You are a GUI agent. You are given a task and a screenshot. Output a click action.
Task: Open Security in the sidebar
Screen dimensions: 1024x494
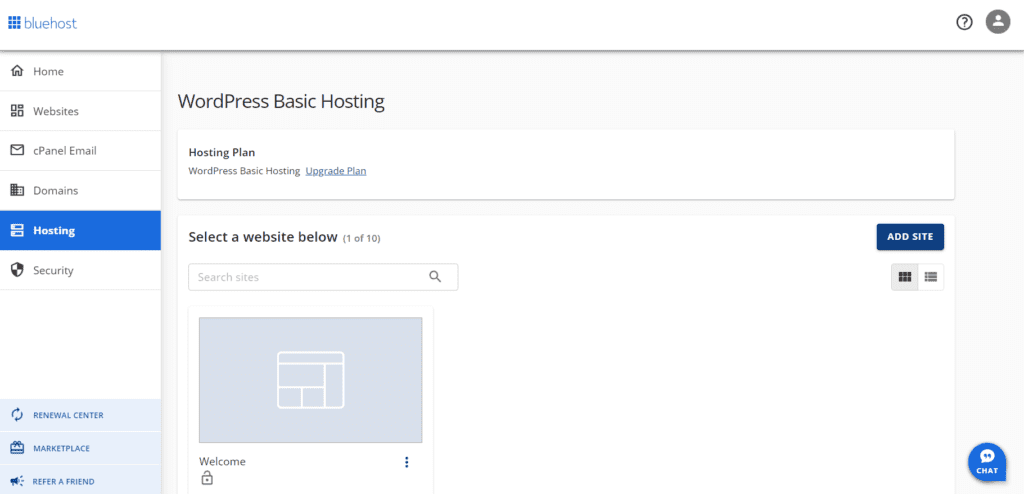[x=80, y=271]
